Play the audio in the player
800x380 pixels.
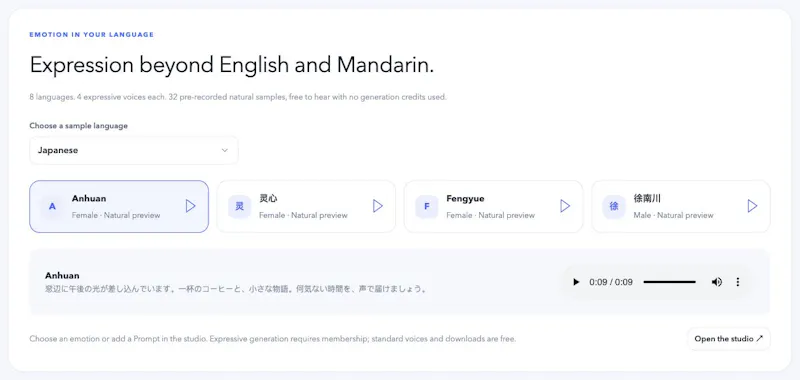click(x=576, y=282)
